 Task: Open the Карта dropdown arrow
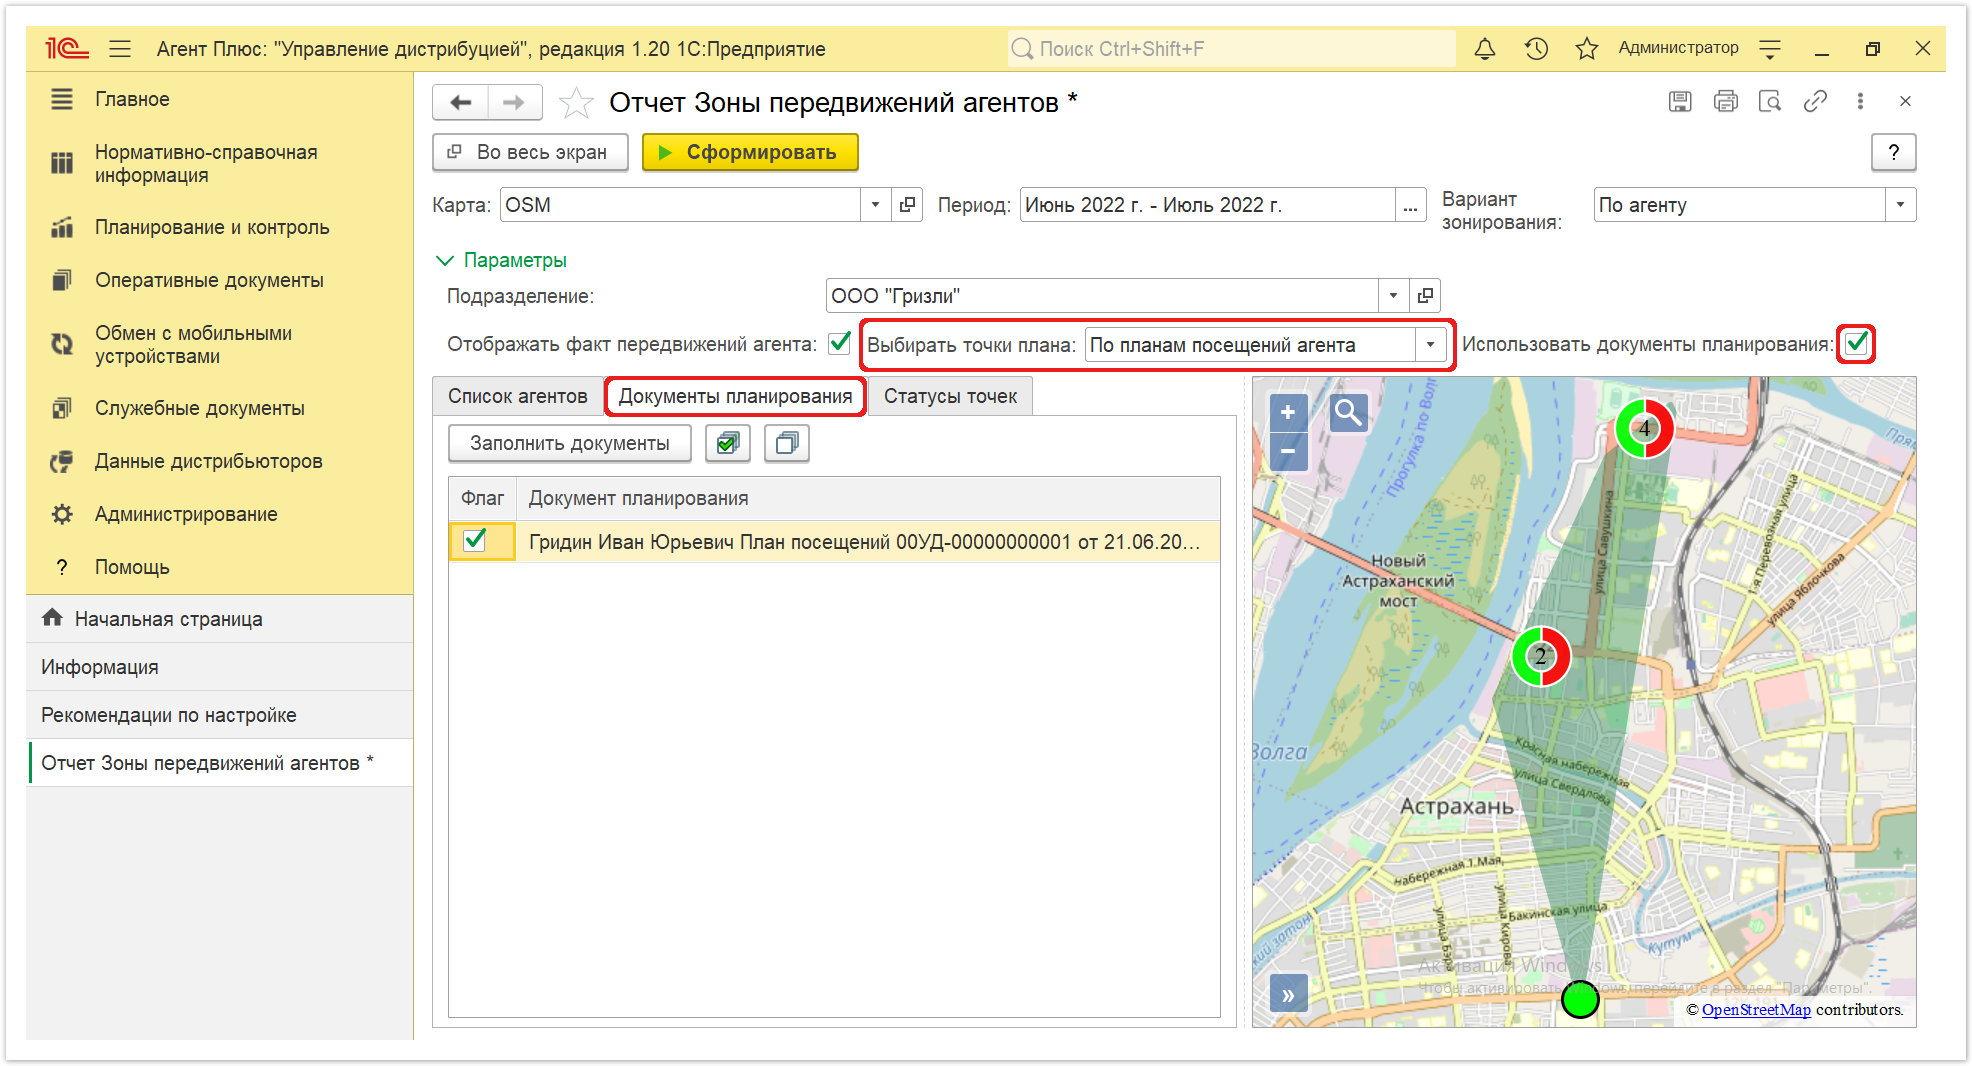pos(875,205)
